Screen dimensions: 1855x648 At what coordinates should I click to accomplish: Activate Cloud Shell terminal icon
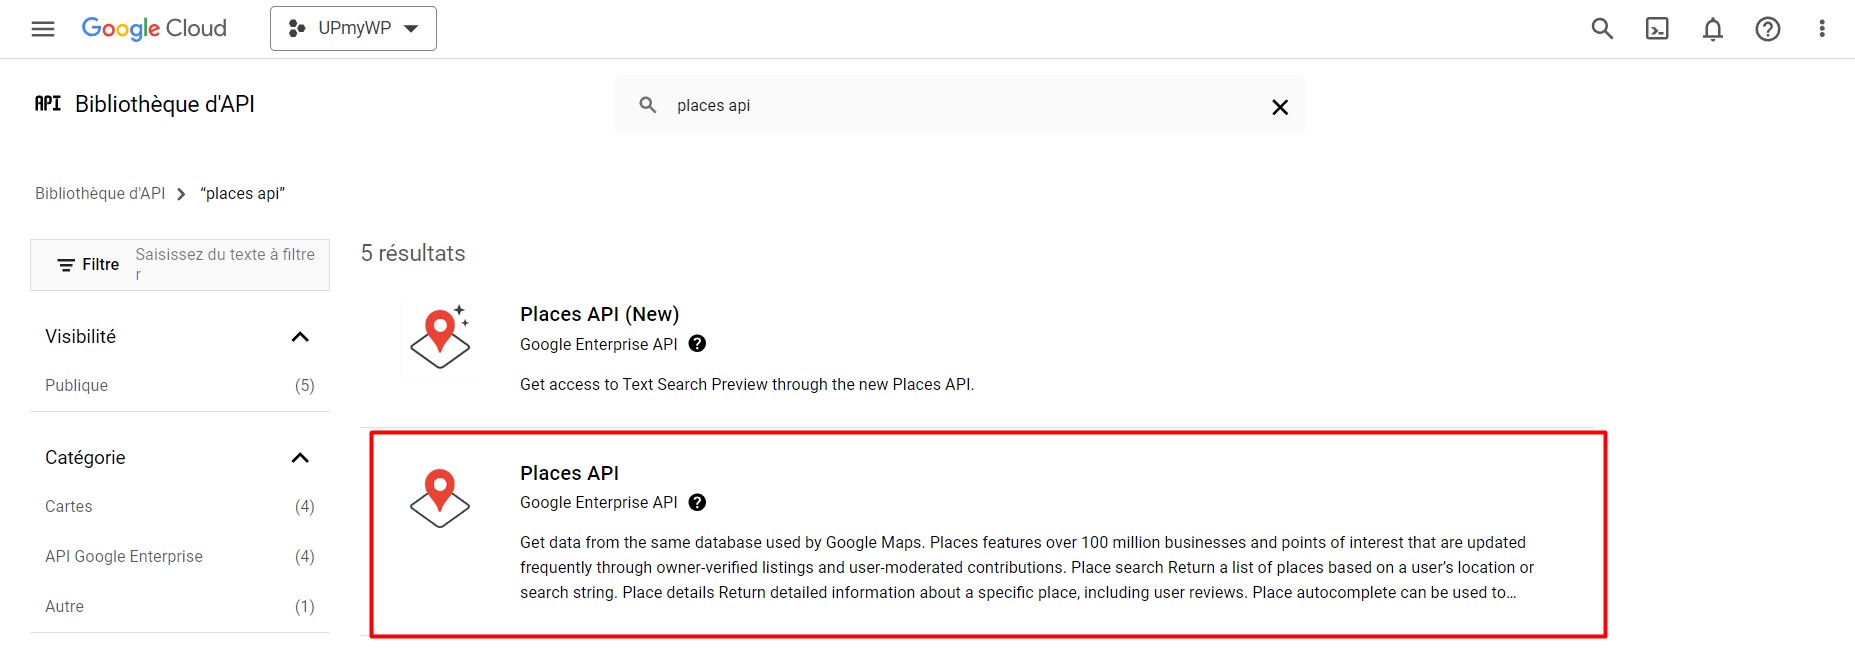click(1657, 29)
